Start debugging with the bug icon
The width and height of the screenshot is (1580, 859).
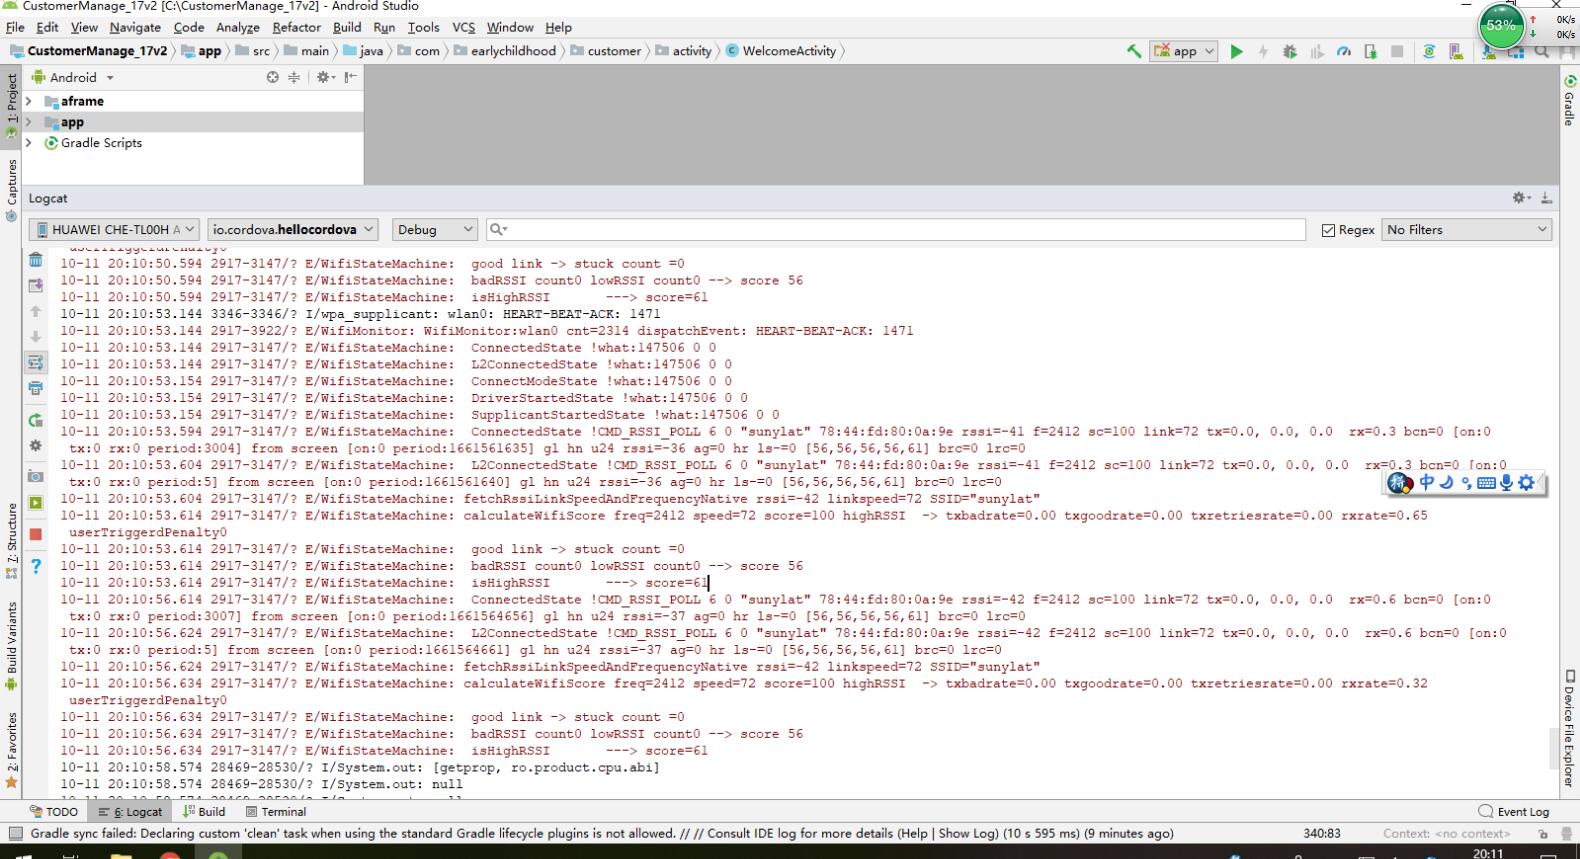[1290, 52]
